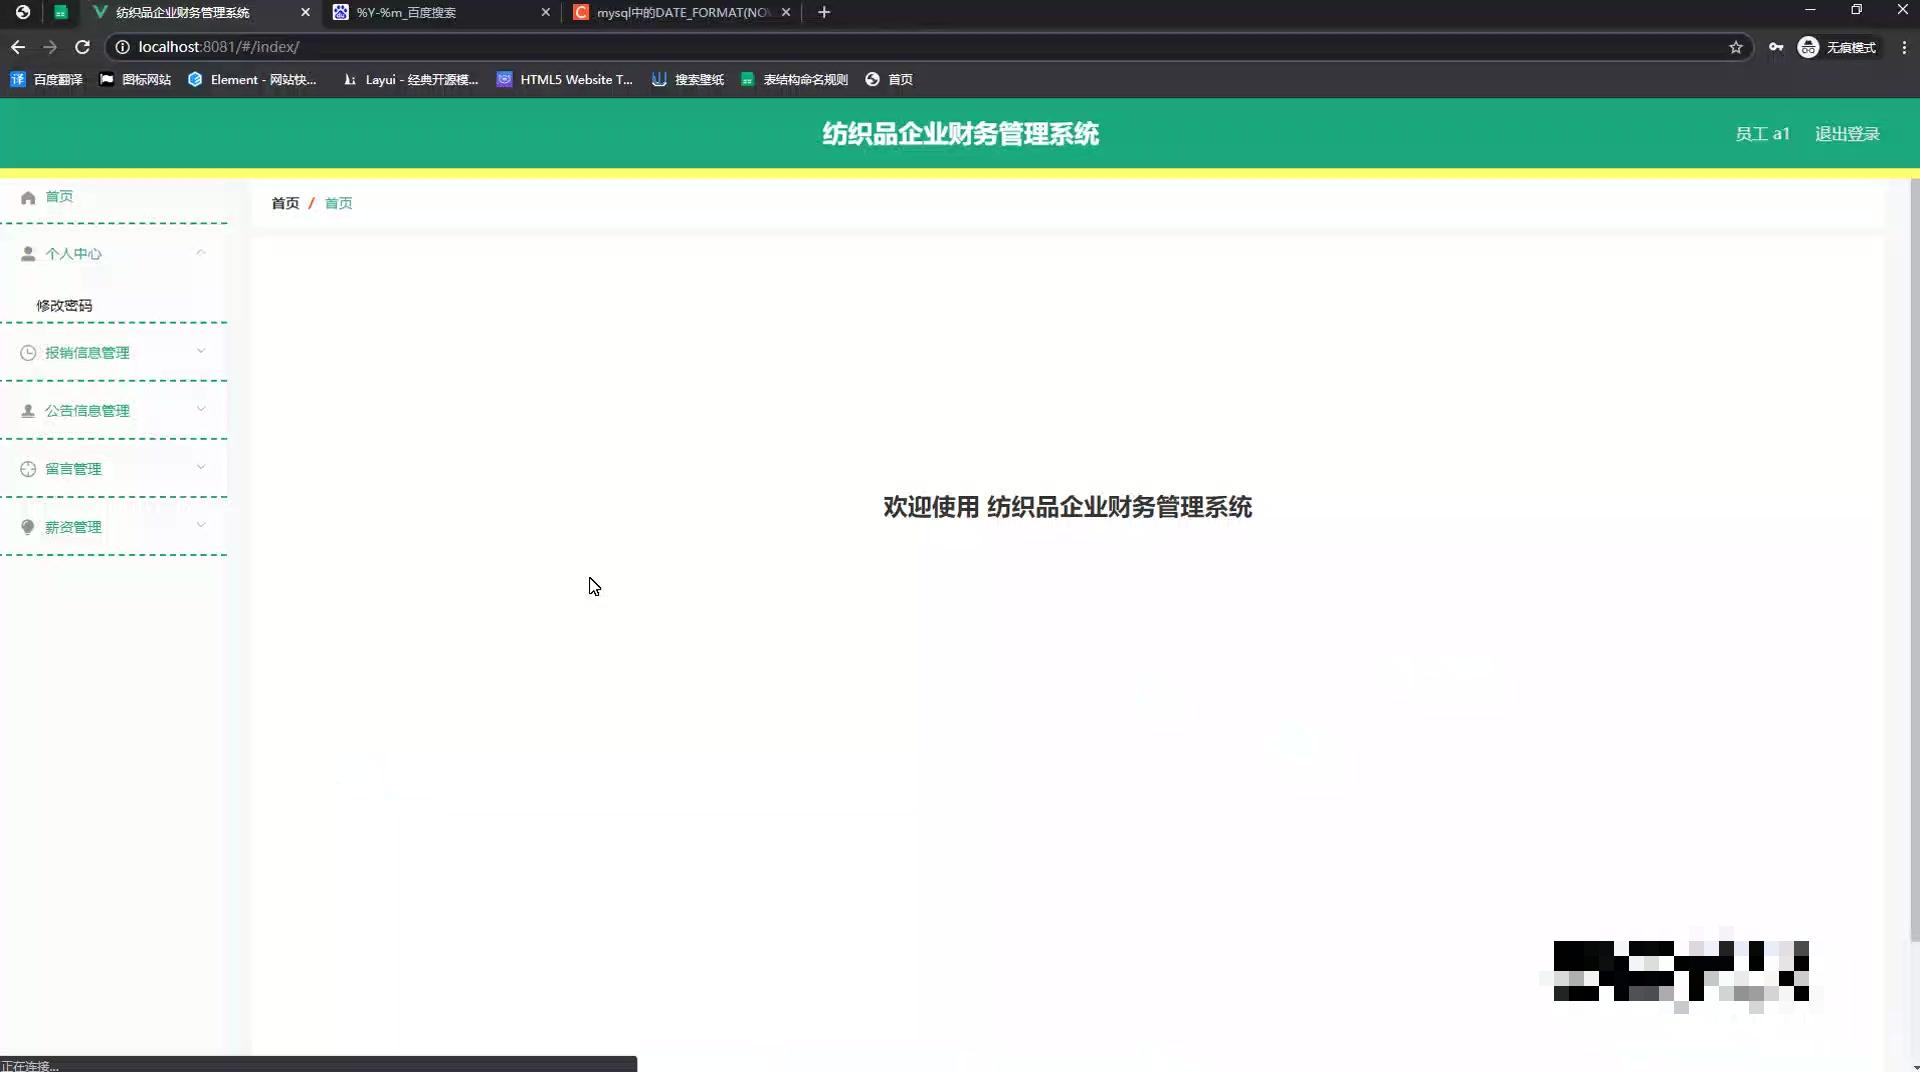
Task: Click the key icon in address bar
Action: click(x=1777, y=47)
